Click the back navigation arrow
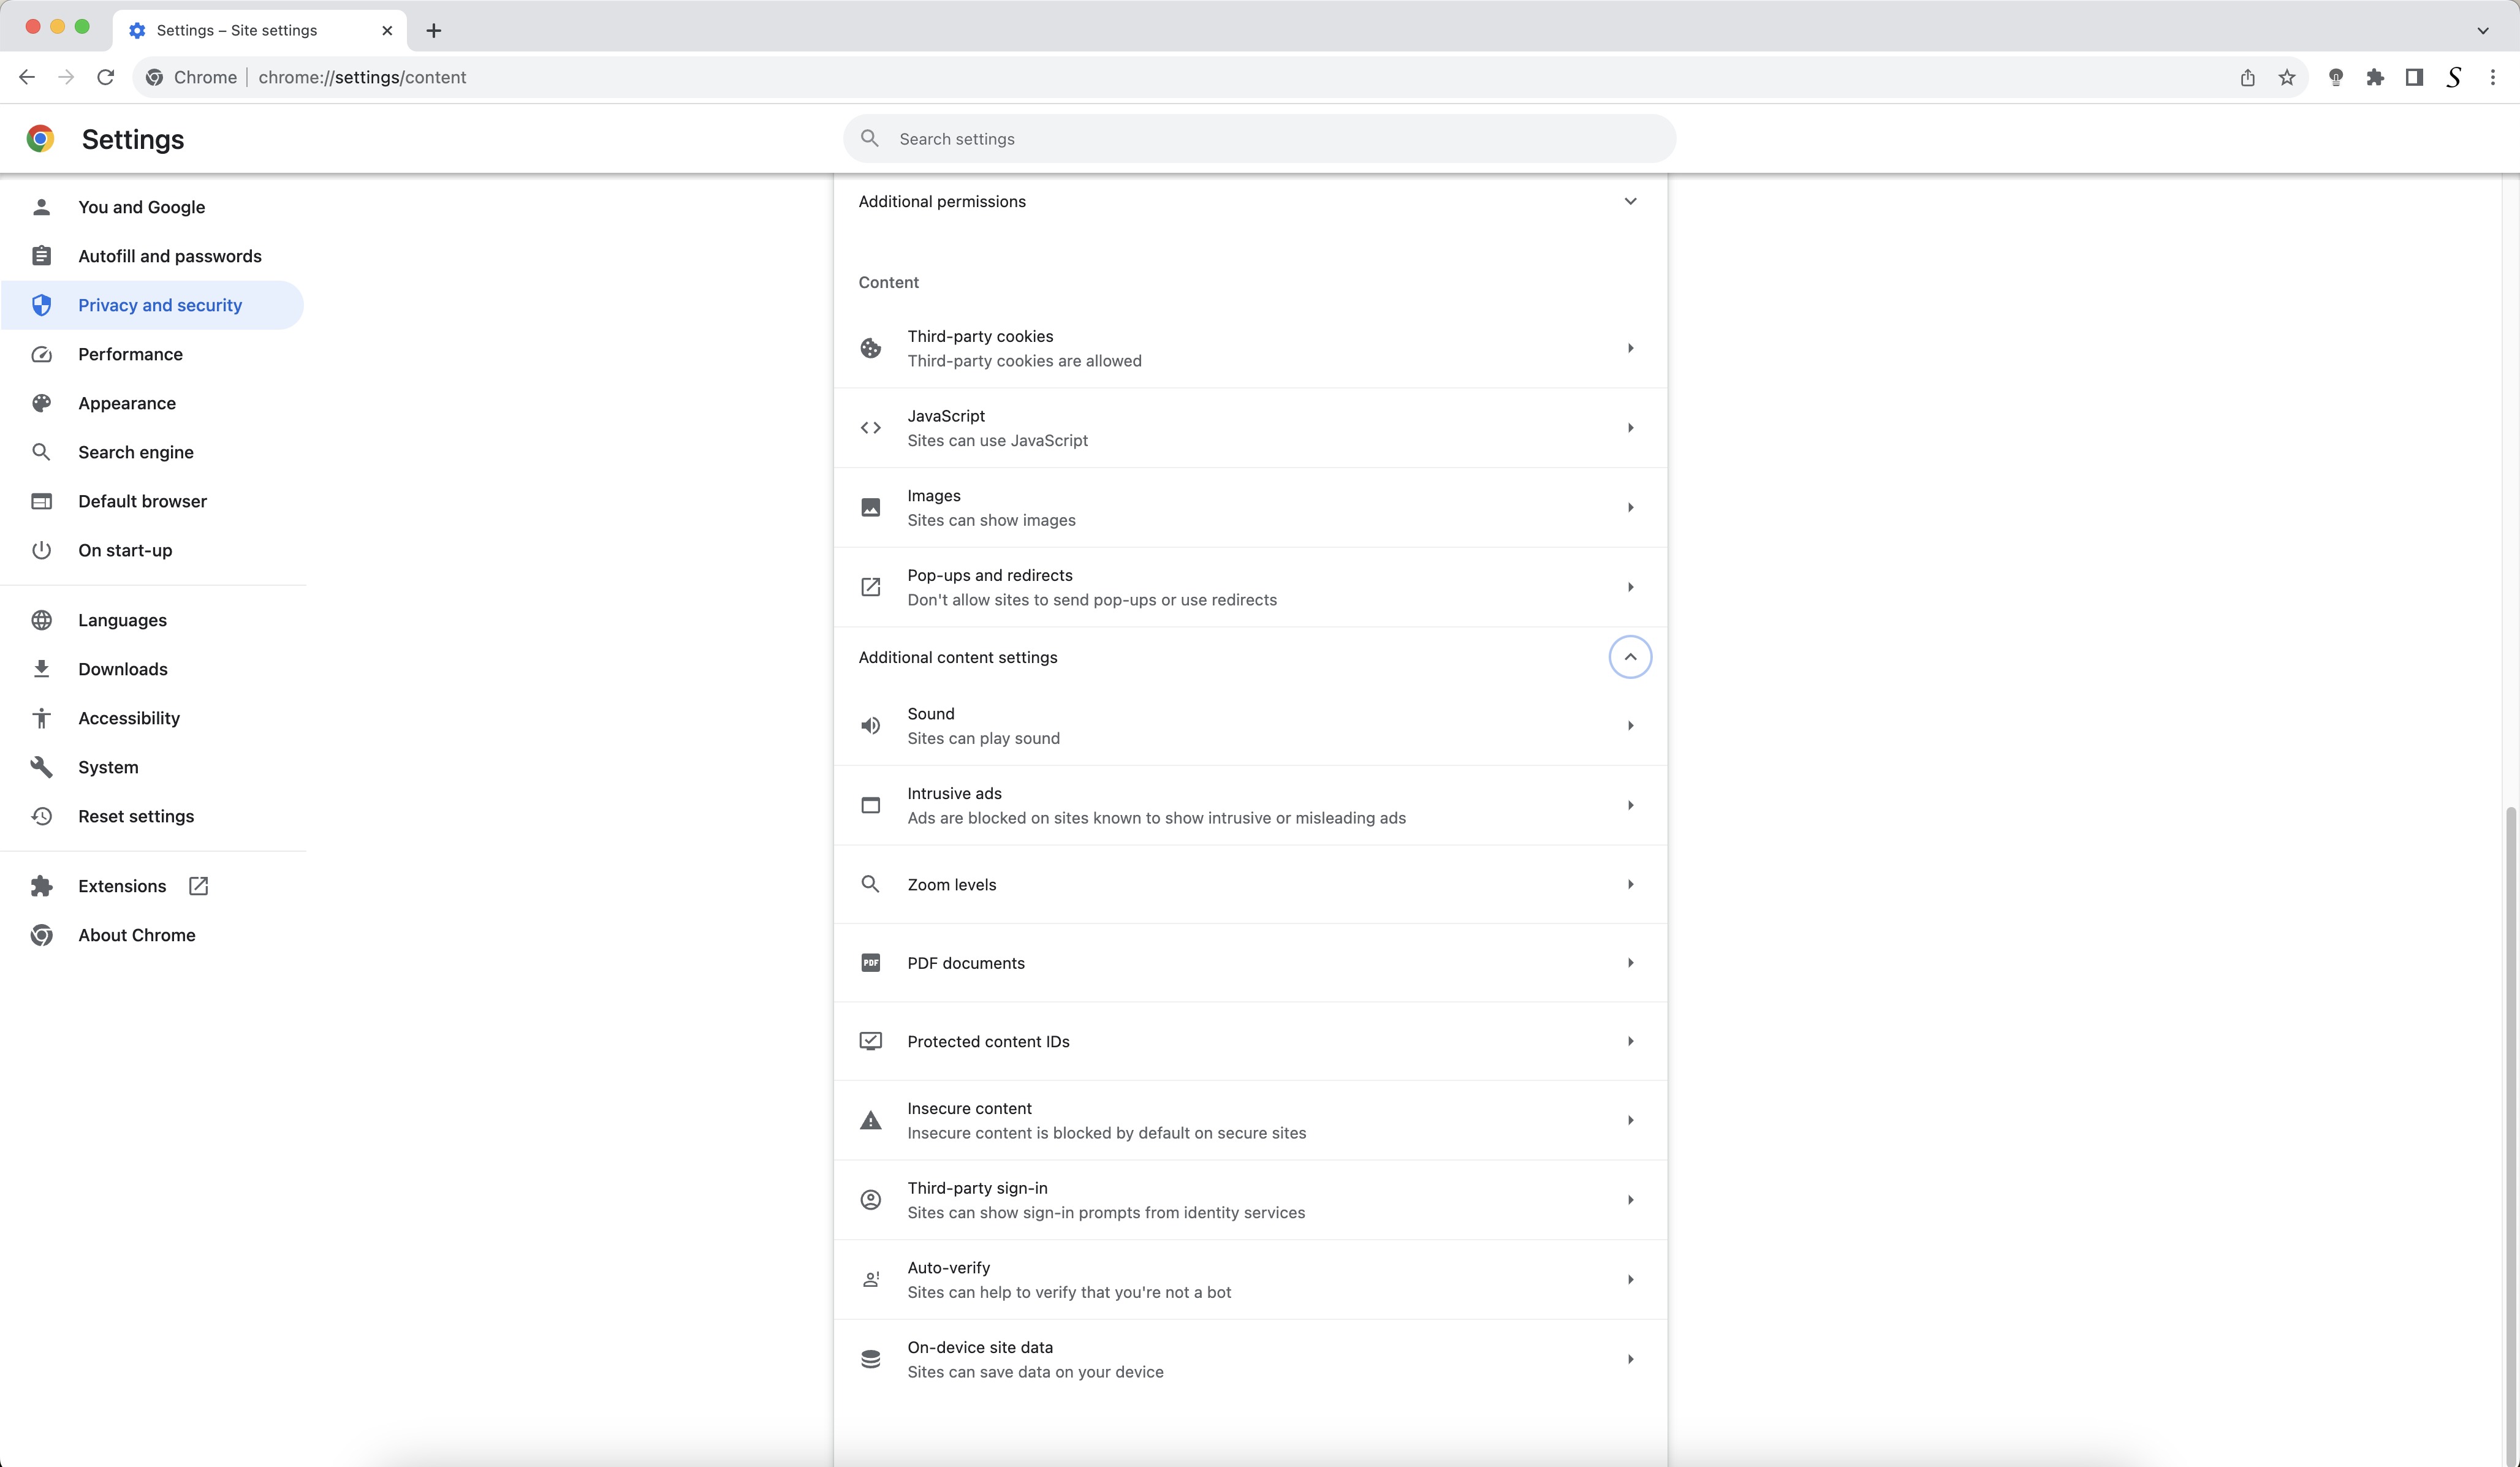The image size is (2520, 1467). click(x=27, y=78)
